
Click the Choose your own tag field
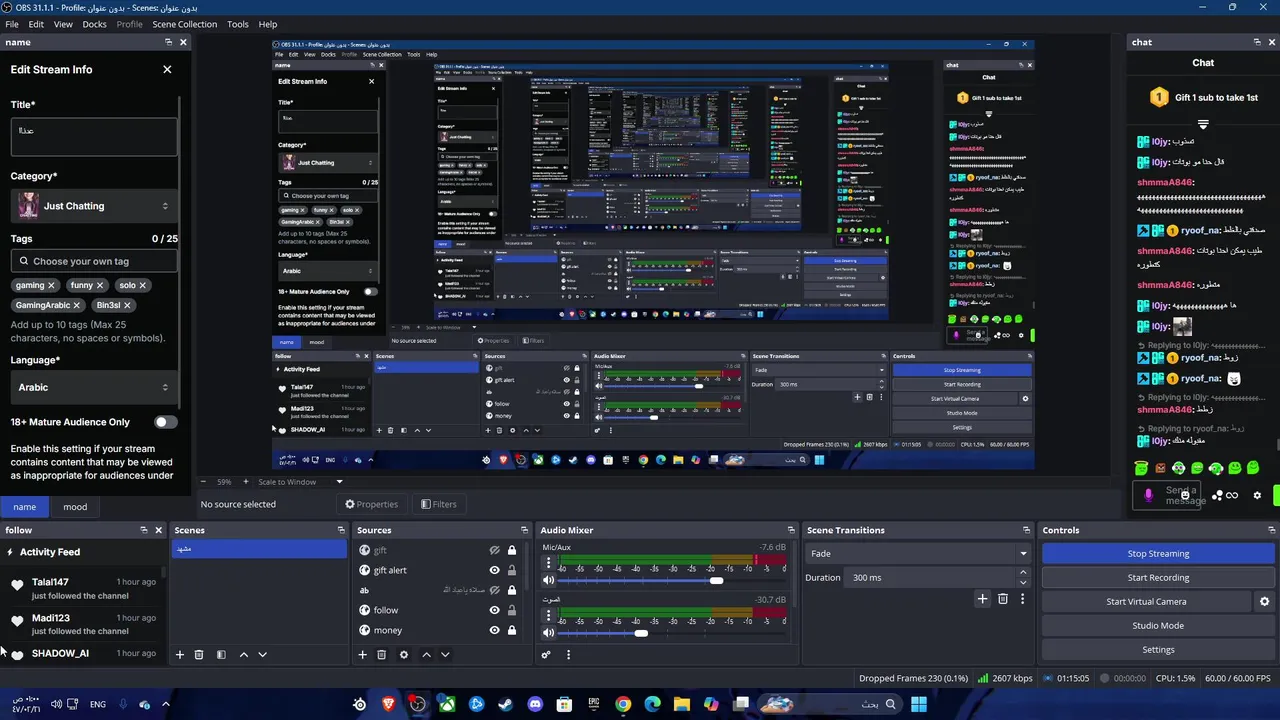pyautogui.click(x=94, y=261)
